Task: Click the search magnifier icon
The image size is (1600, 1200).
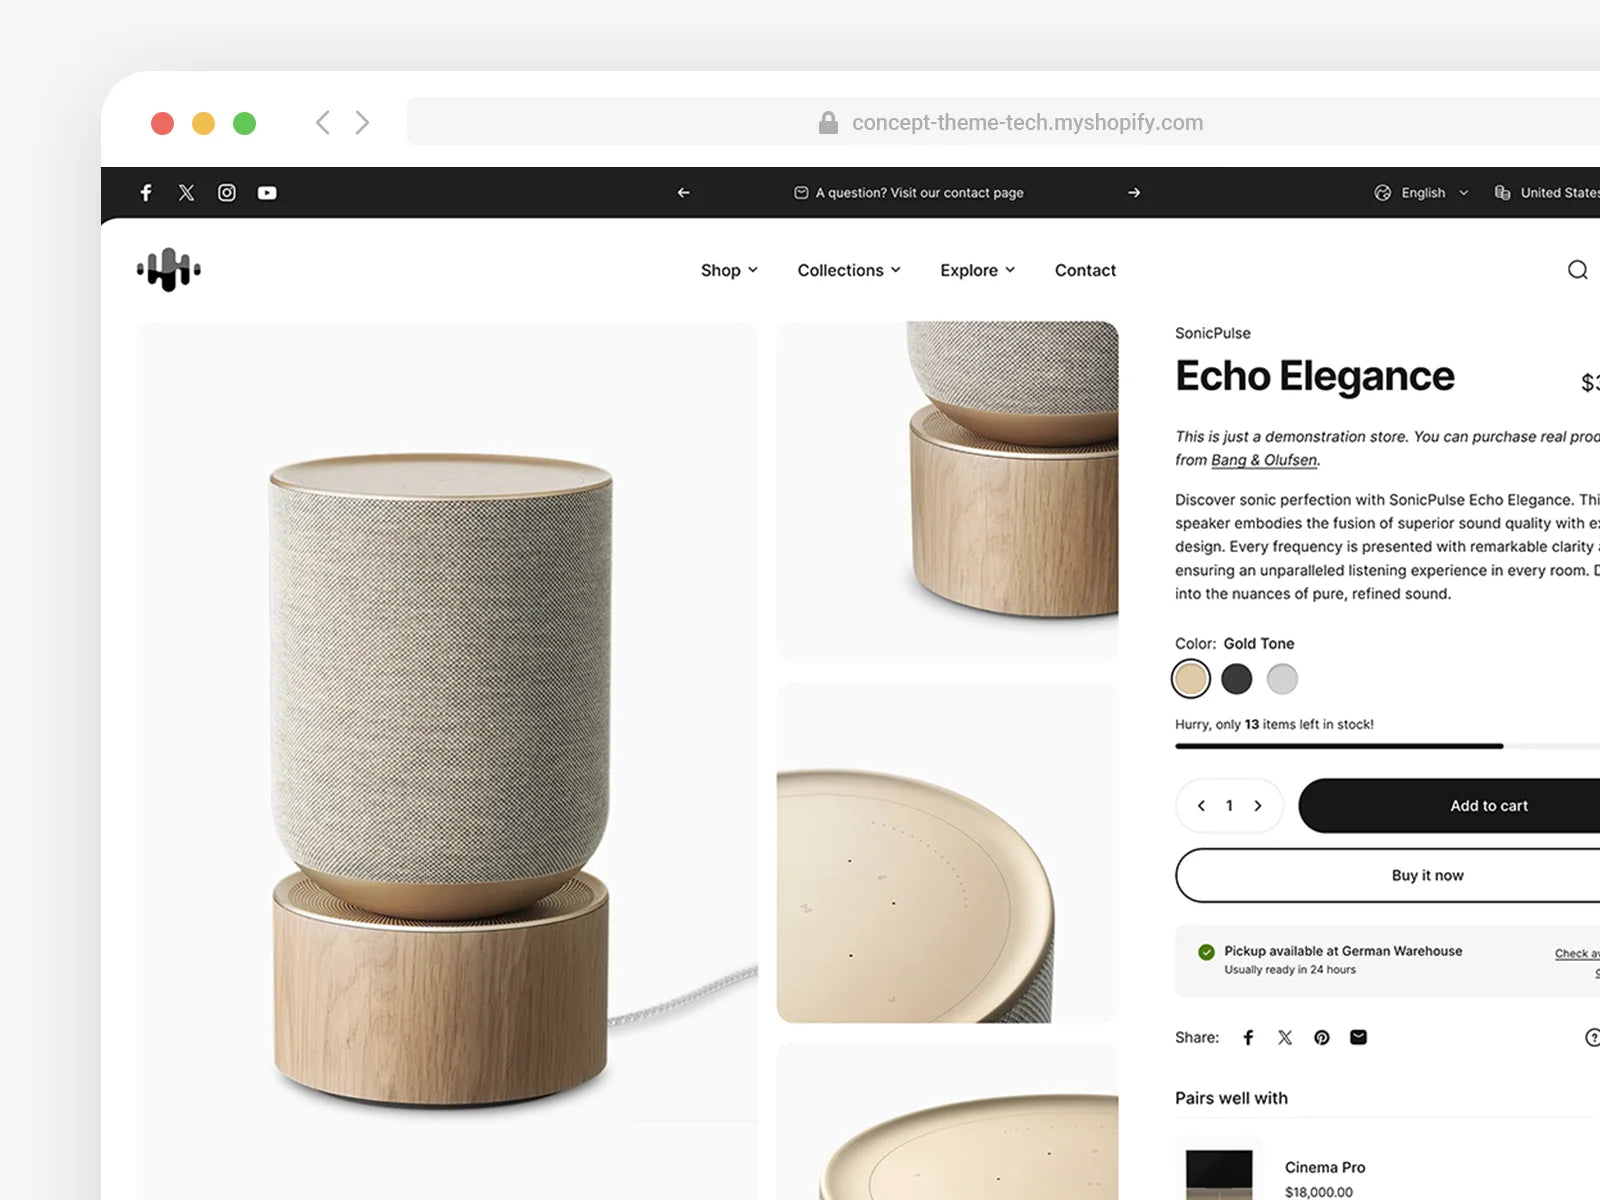Action: 1577,270
